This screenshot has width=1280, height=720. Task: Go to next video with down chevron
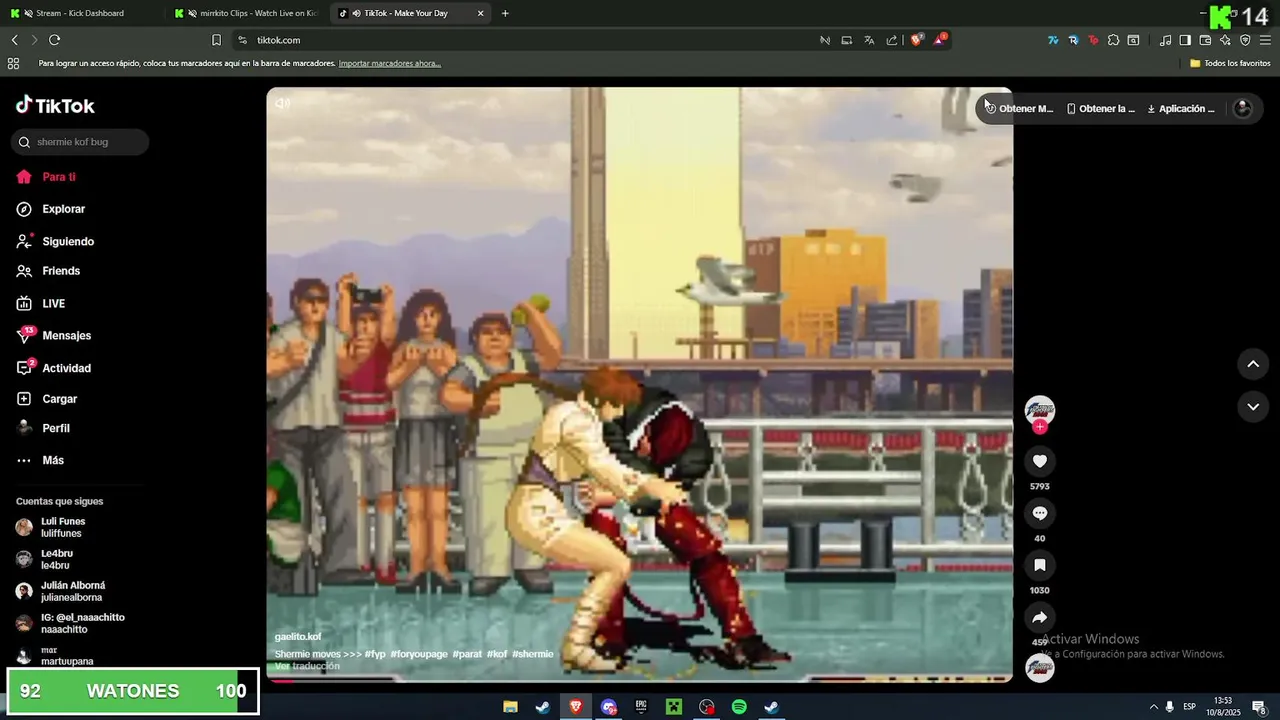[x=1253, y=407]
